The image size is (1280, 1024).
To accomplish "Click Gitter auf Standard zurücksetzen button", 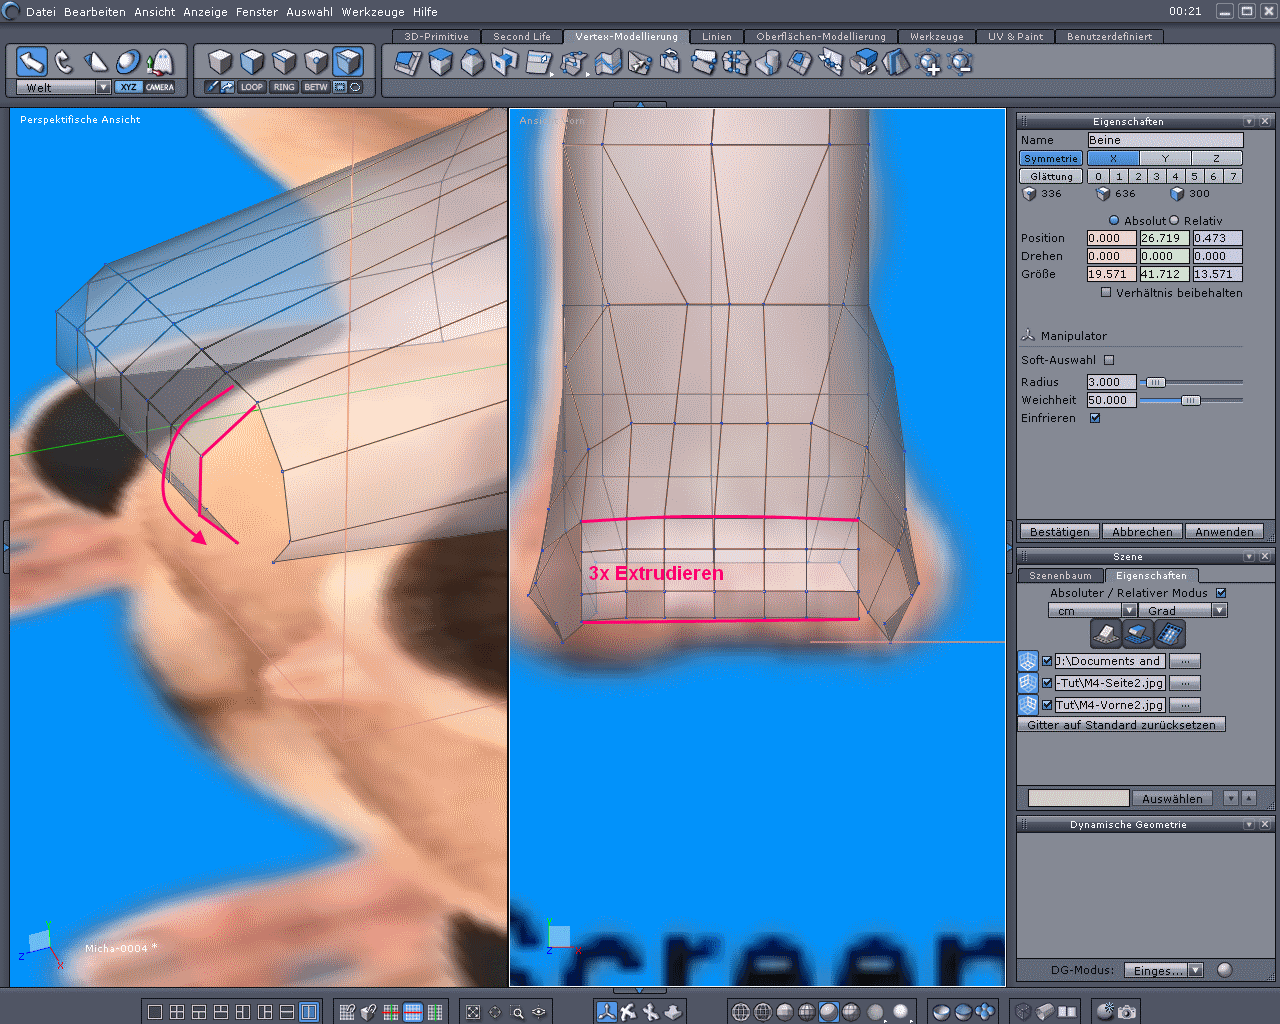I will point(1122,725).
